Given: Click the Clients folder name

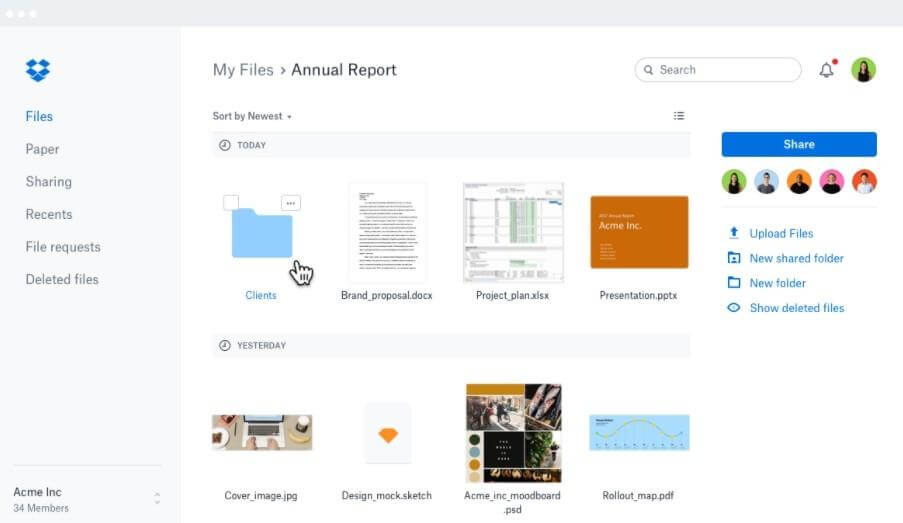Looking at the screenshot, I should [261, 295].
